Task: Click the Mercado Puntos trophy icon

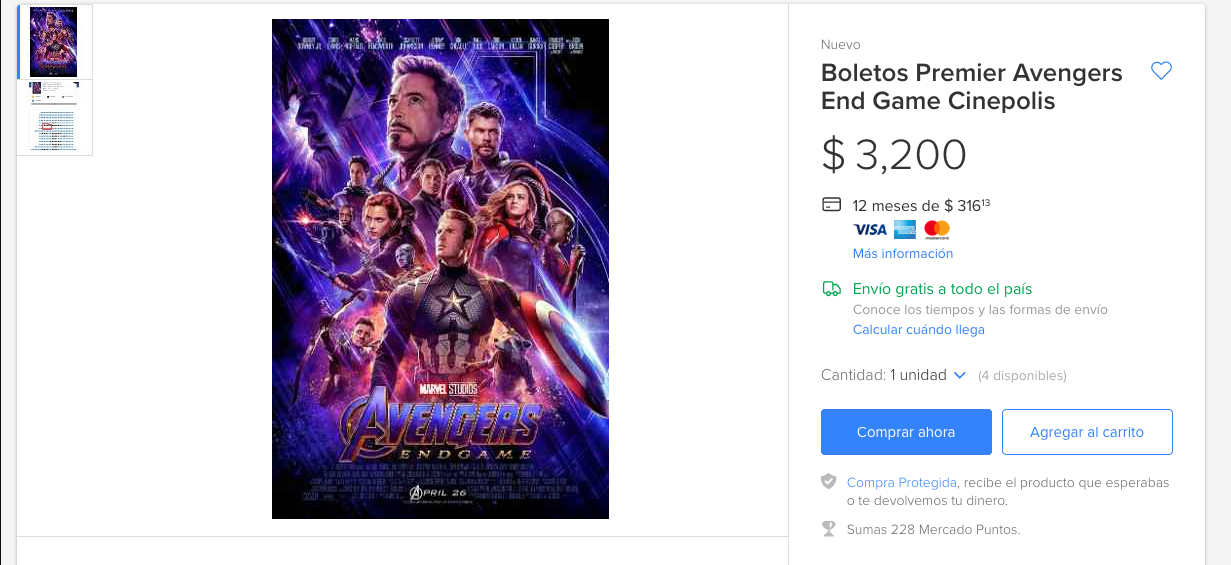Action: tap(828, 529)
